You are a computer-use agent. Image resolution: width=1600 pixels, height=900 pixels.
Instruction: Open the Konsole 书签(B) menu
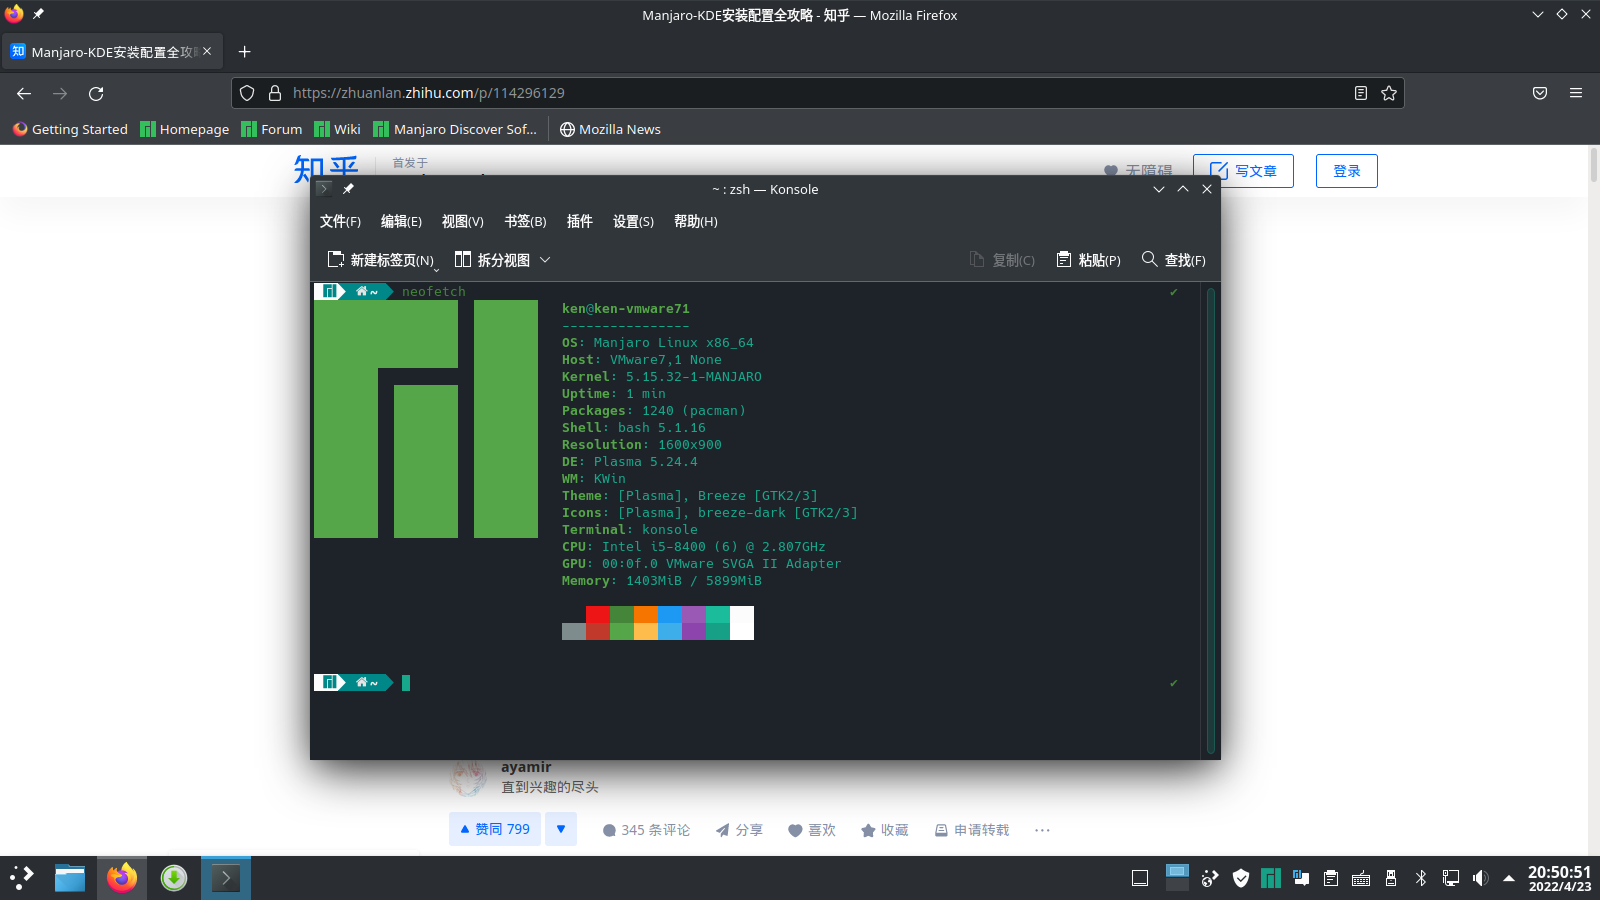525,221
